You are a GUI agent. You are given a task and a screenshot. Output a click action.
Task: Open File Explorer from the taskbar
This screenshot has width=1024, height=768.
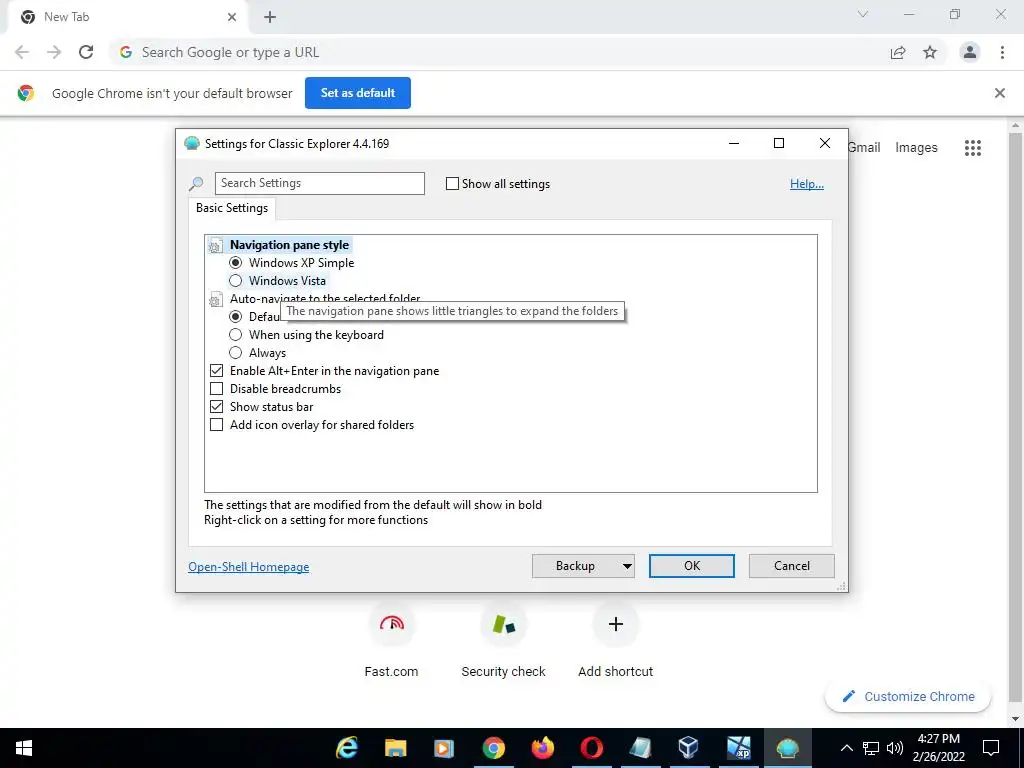point(395,748)
